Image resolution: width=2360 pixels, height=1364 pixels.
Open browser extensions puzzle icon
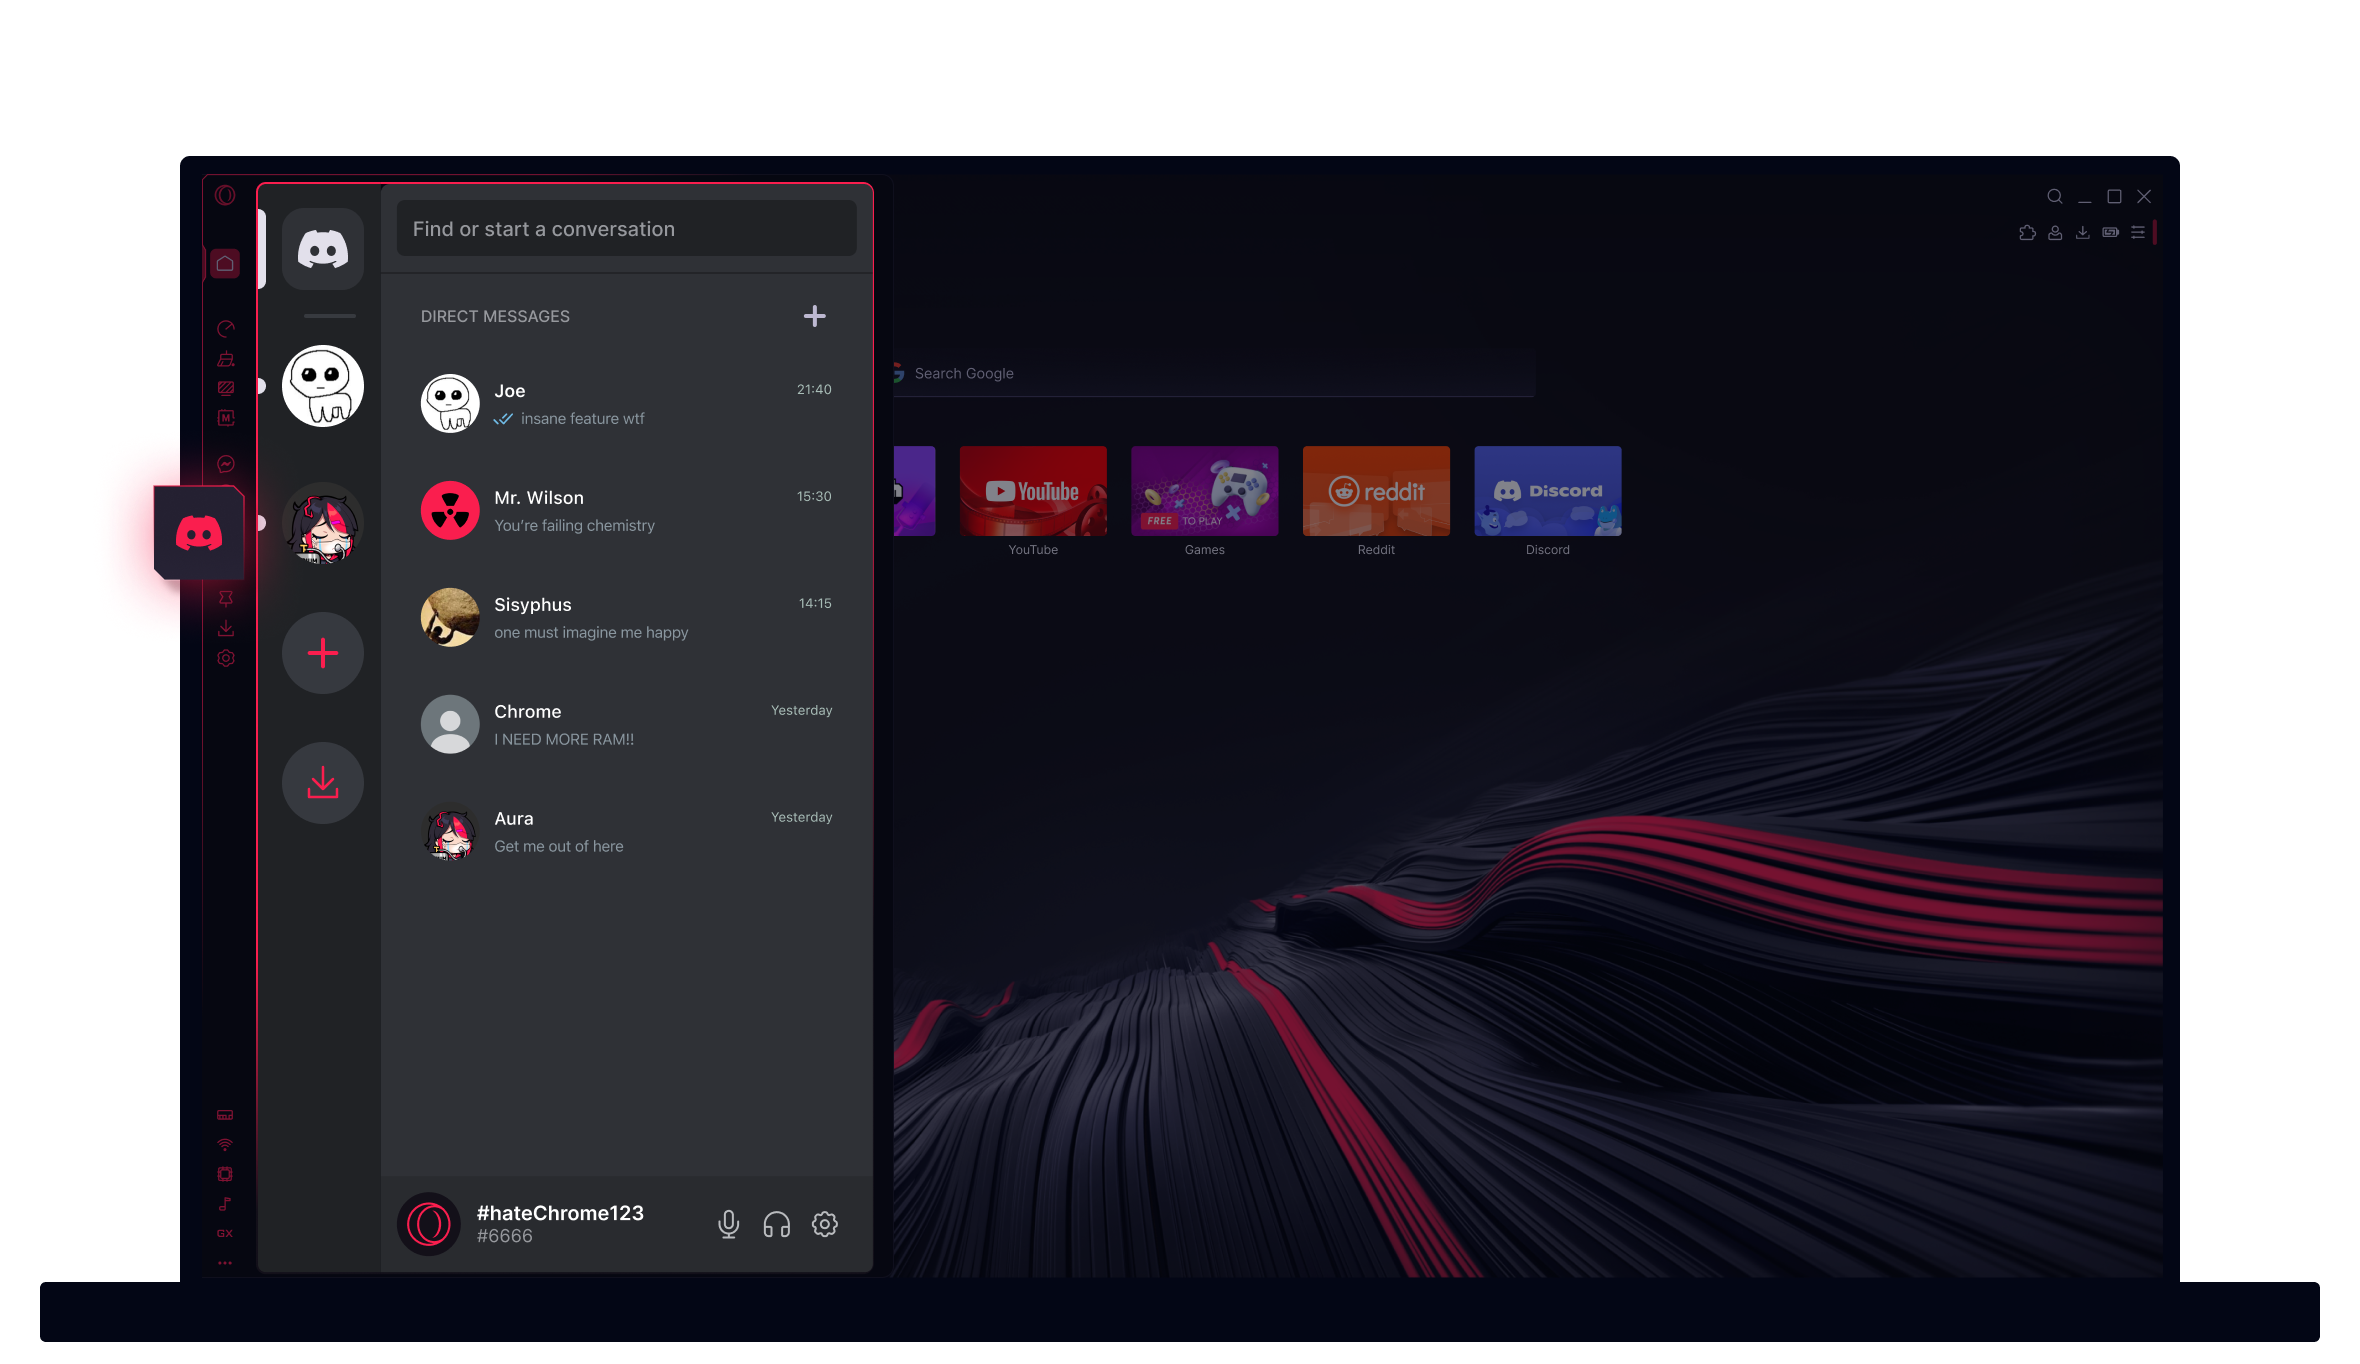2026,232
